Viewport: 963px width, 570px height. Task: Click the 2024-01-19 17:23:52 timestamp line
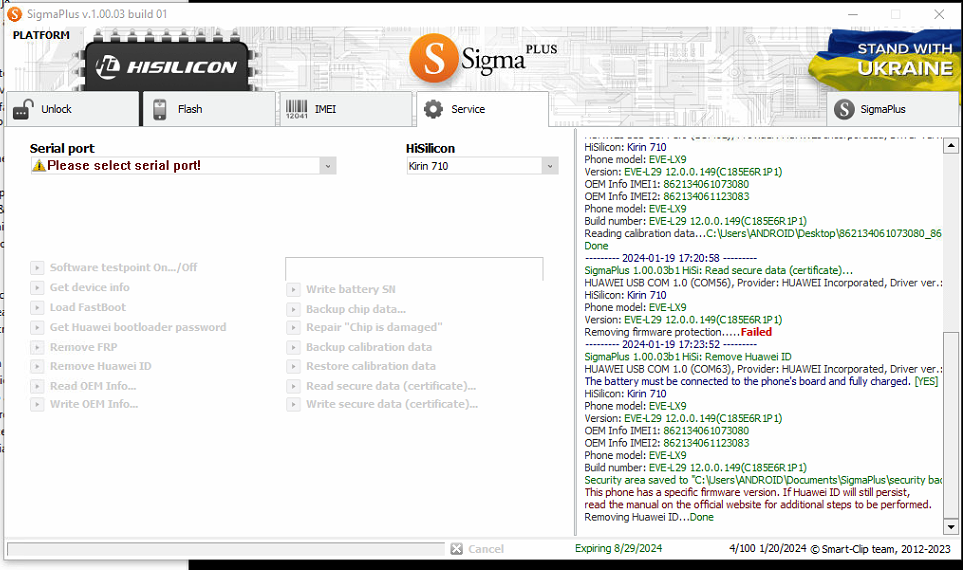point(671,345)
